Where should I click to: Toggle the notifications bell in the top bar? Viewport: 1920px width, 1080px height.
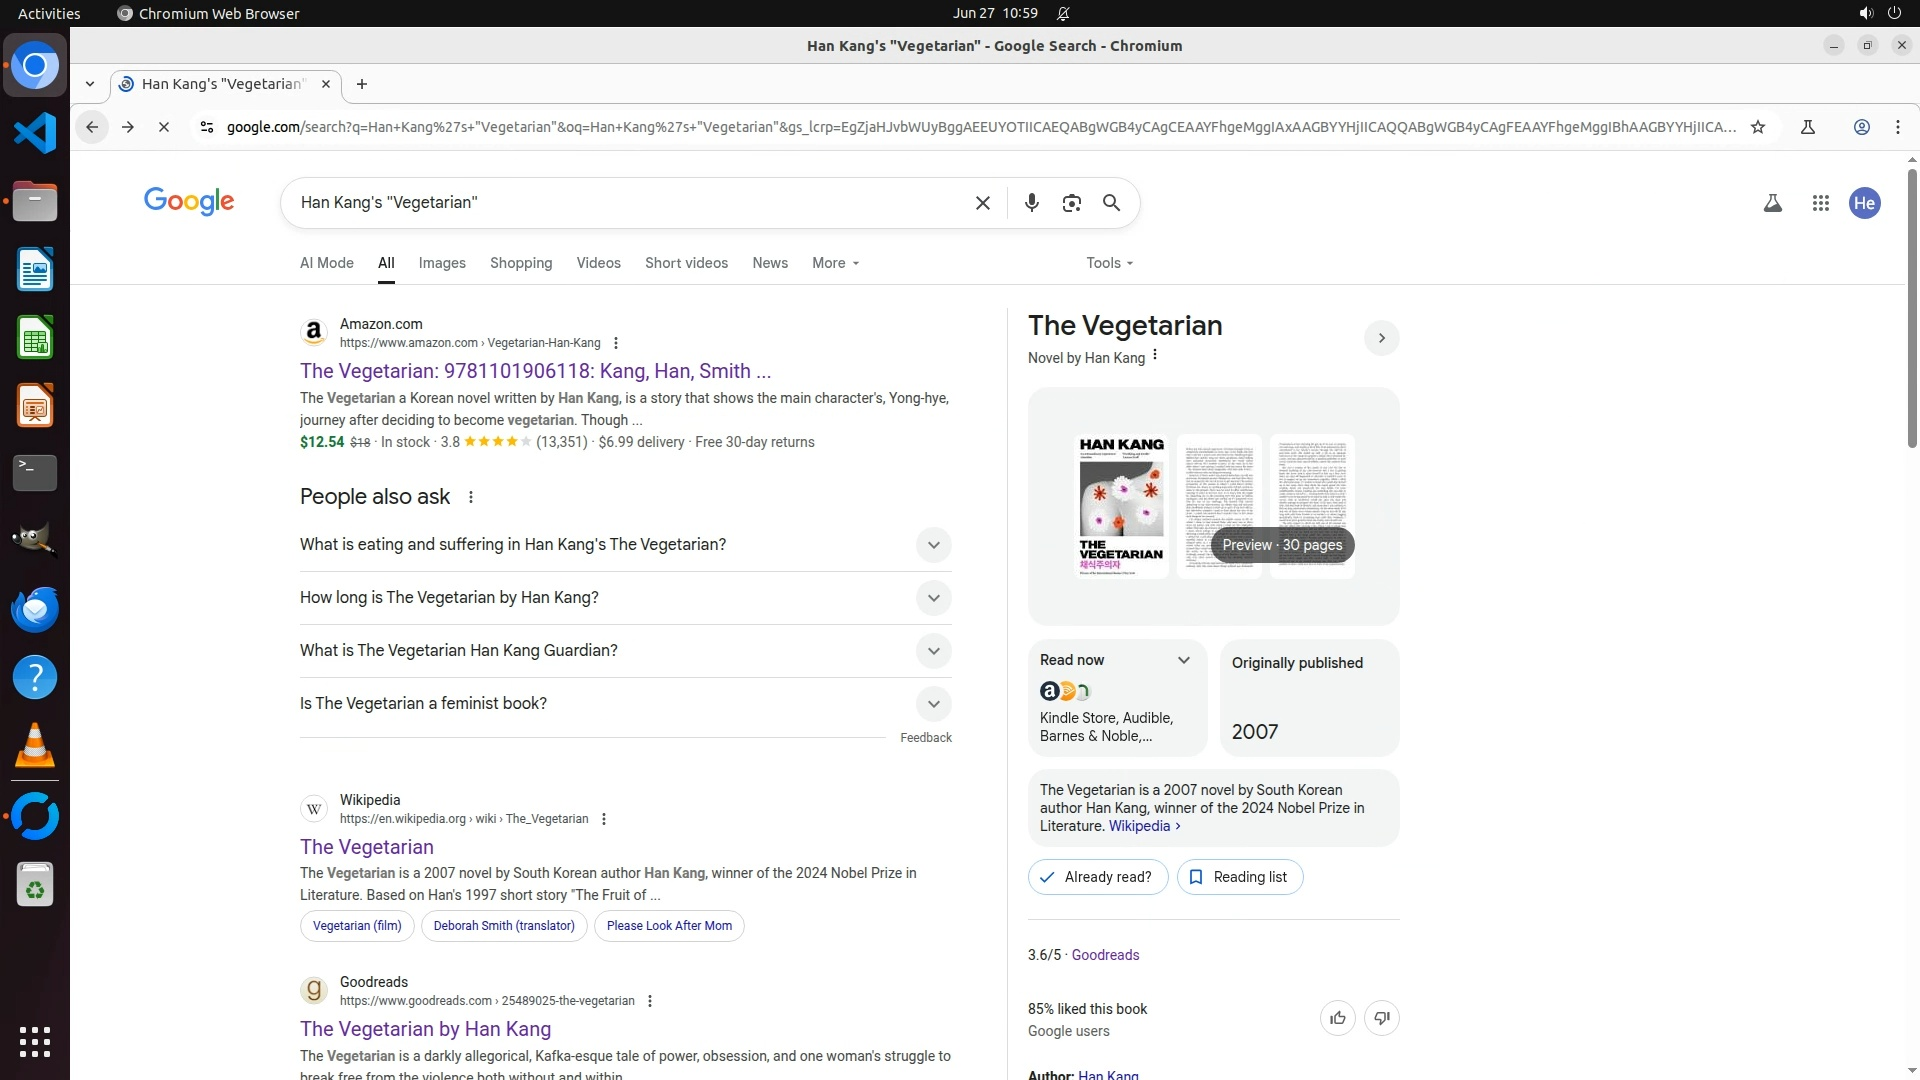click(1063, 13)
